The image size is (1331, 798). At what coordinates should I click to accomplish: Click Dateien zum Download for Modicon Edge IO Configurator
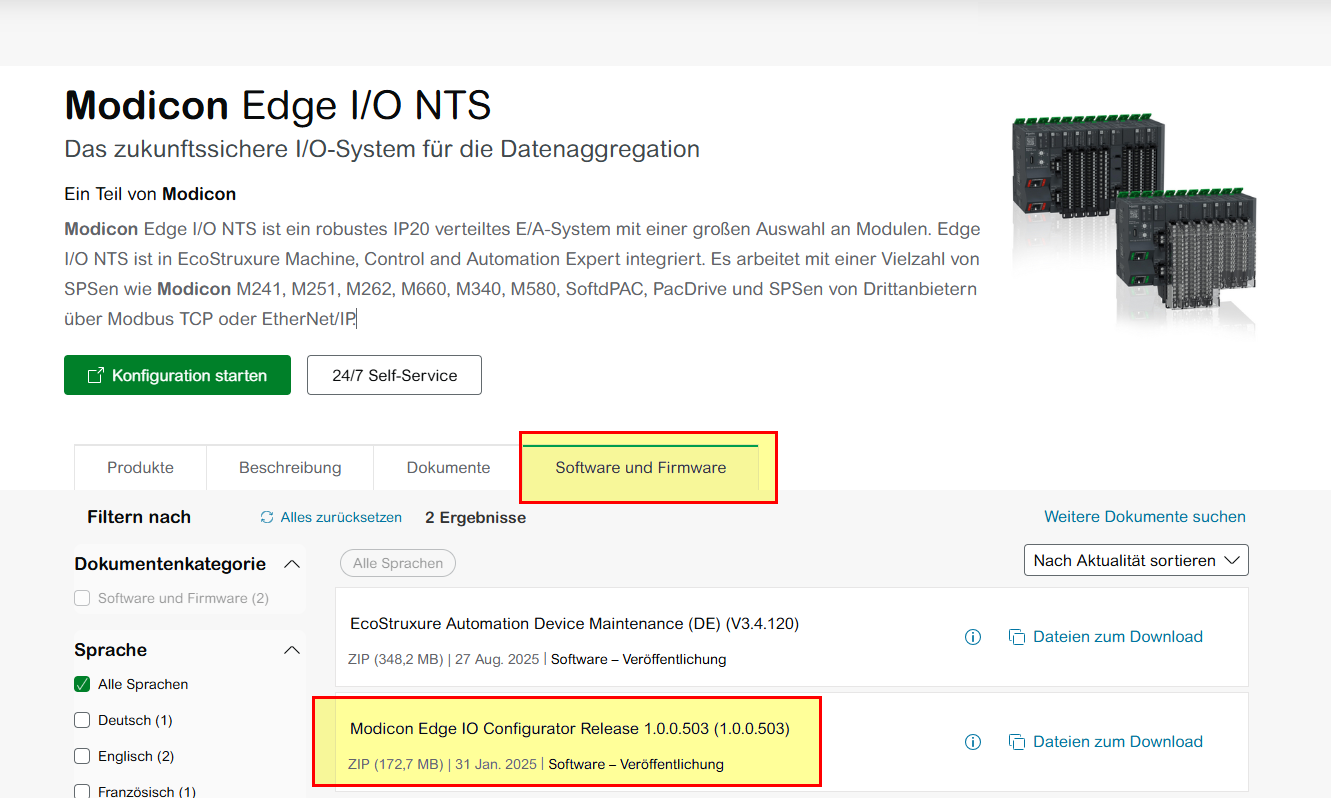click(1117, 742)
